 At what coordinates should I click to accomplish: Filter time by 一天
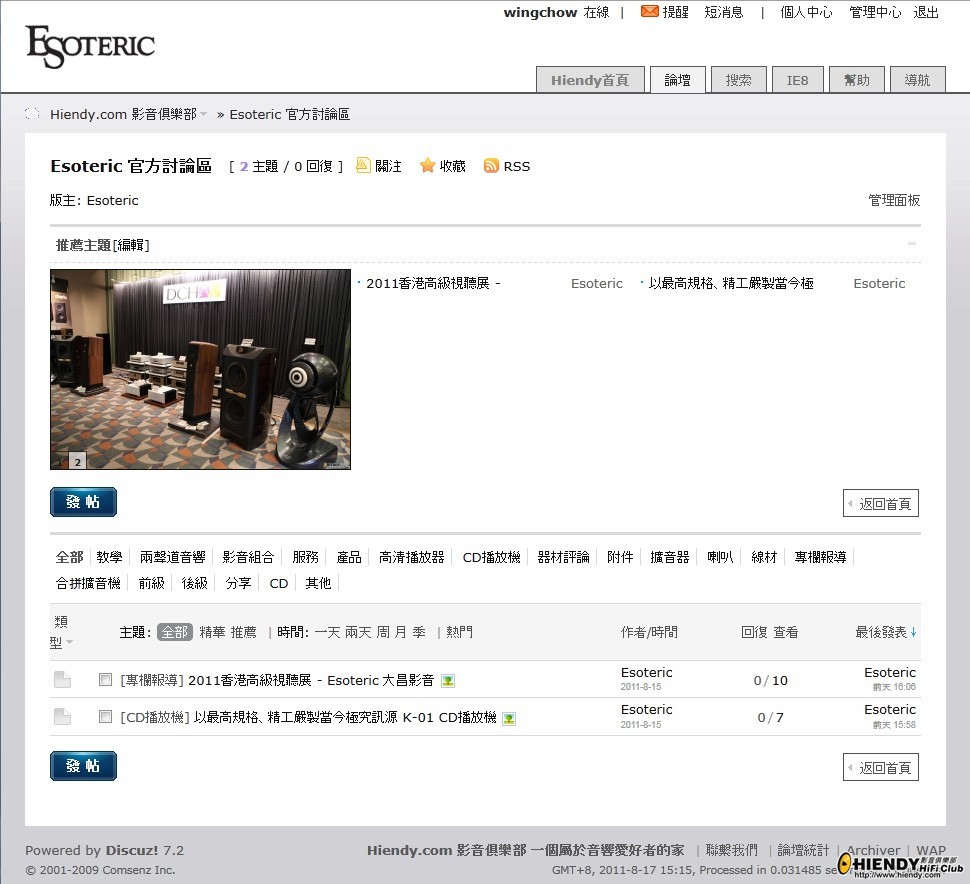tap(327, 632)
